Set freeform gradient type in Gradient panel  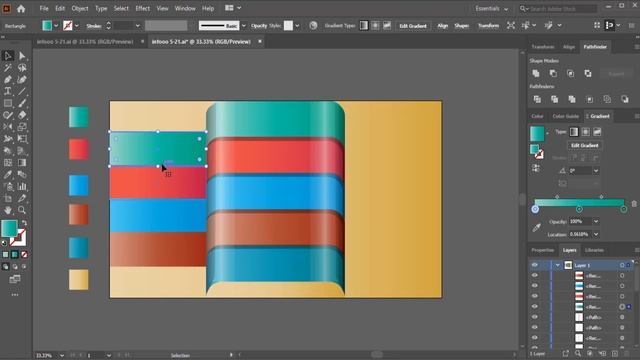coord(597,132)
